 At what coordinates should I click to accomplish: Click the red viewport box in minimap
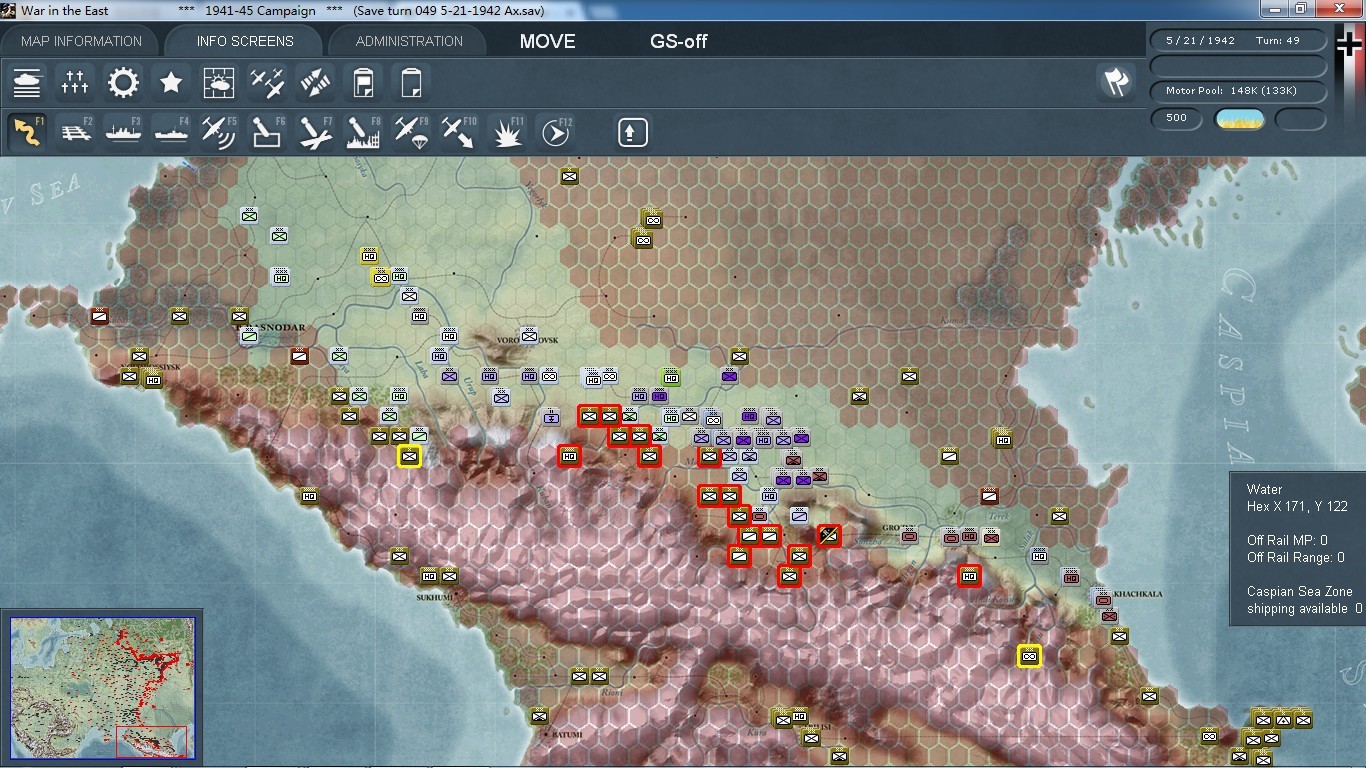point(151,741)
